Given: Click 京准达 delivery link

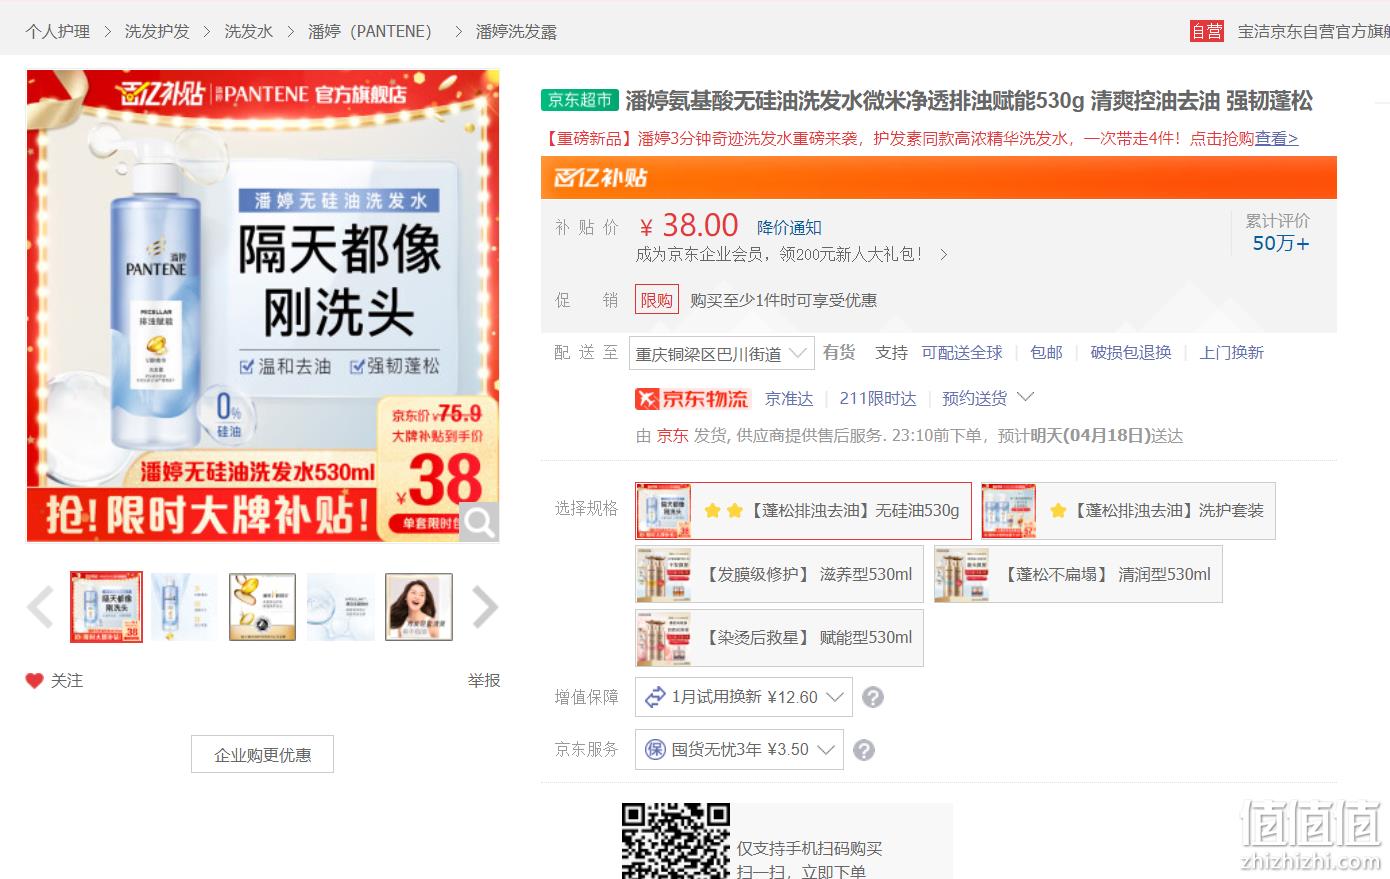Looking at the screenshot, I should (x=789, y=399).
